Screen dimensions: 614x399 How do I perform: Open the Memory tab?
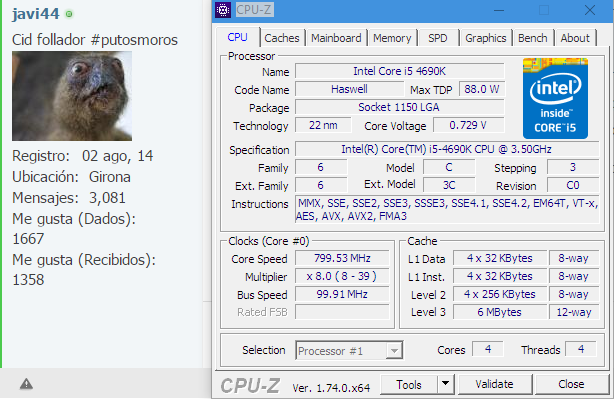[392, 38]
